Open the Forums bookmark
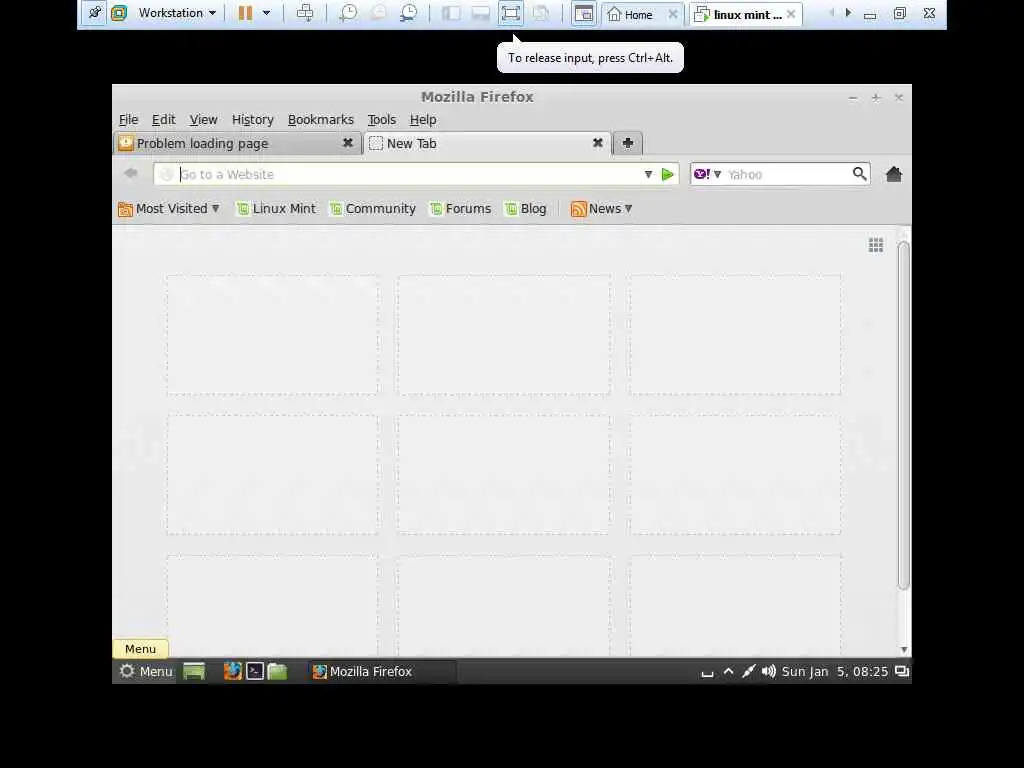Screen dimensions: 1024x768 (x=460, y=209)
